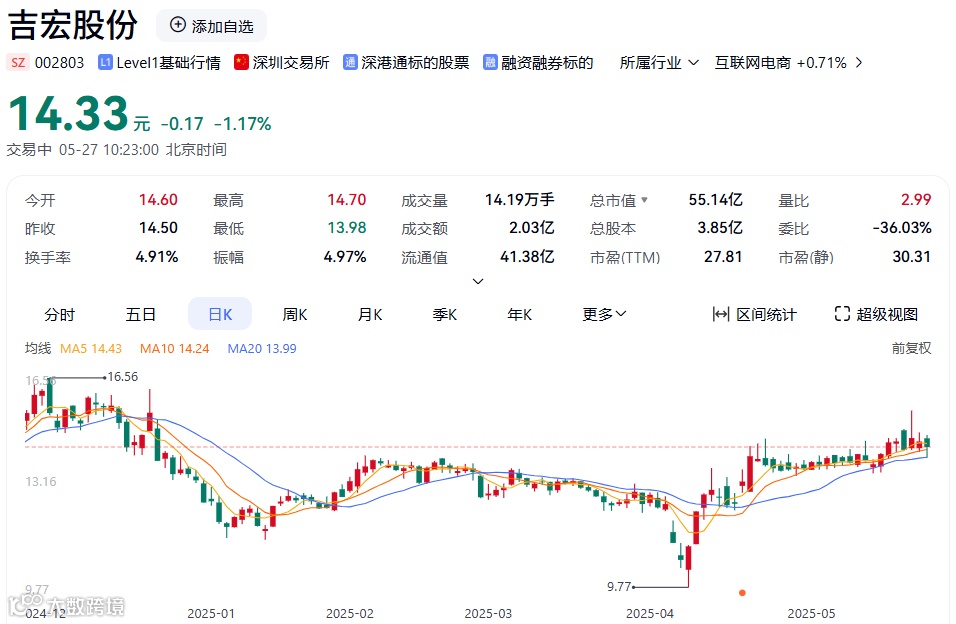Viewport: 956px width, 624px height.
Task: Click the MA20 13.99 indicator label
Action: click(x=262, y=348)
